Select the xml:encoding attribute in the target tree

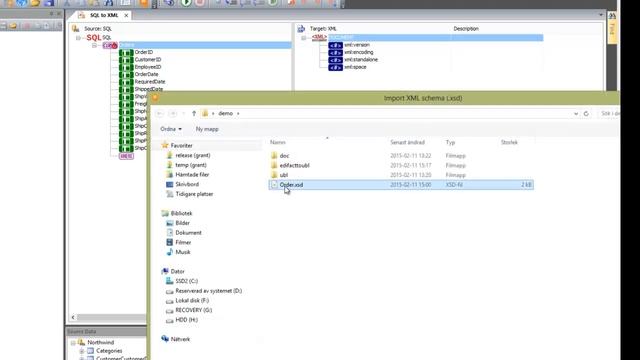(358, 52)
